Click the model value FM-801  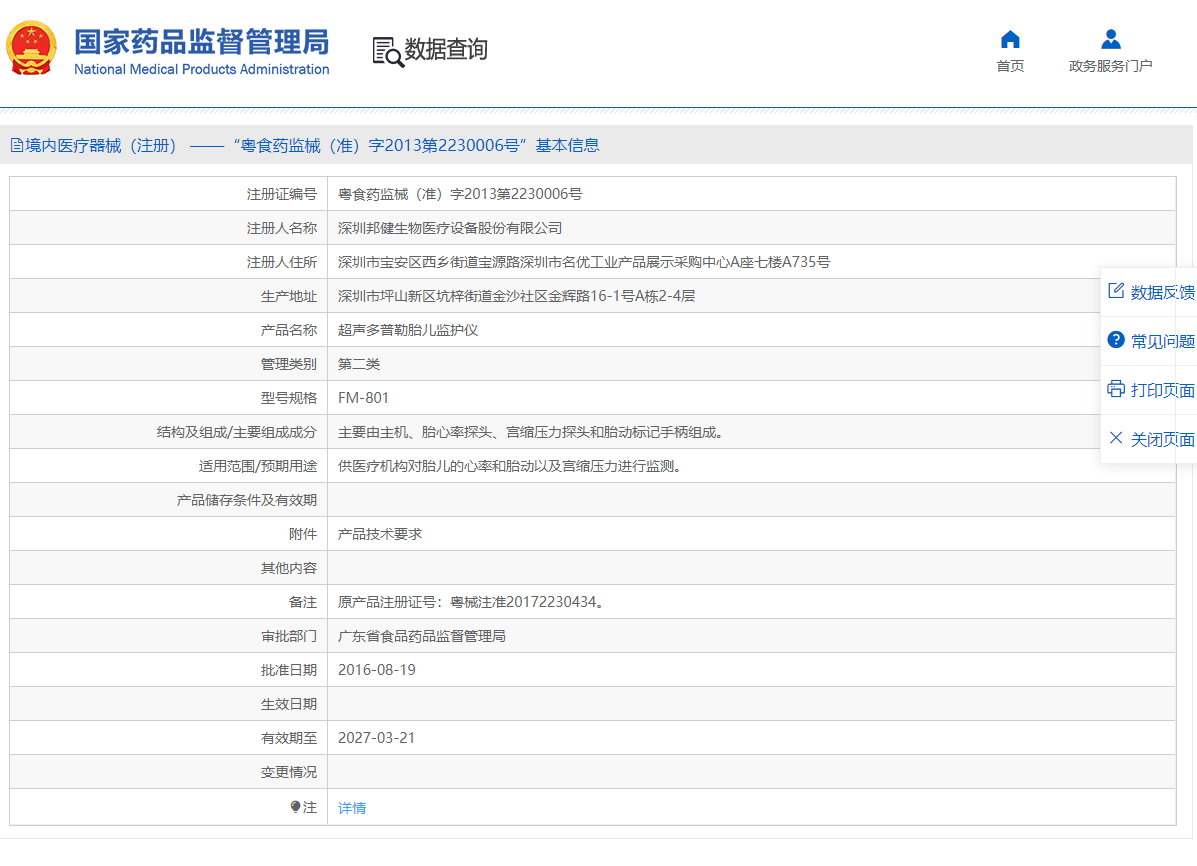(363, 398)
